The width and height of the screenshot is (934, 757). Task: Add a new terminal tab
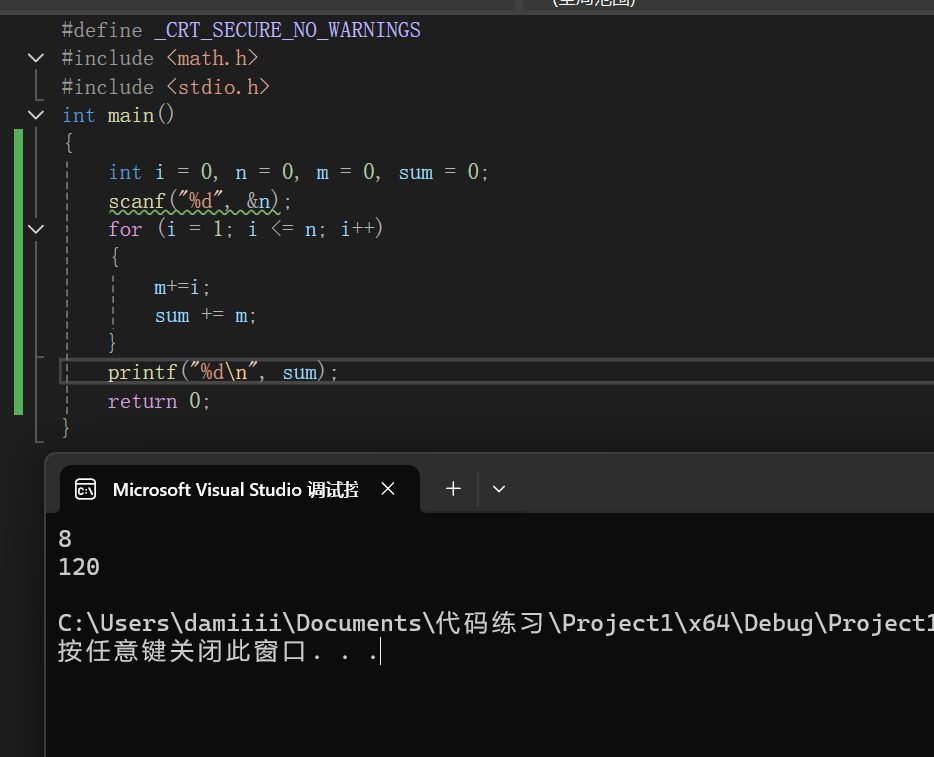pos(453,489)
